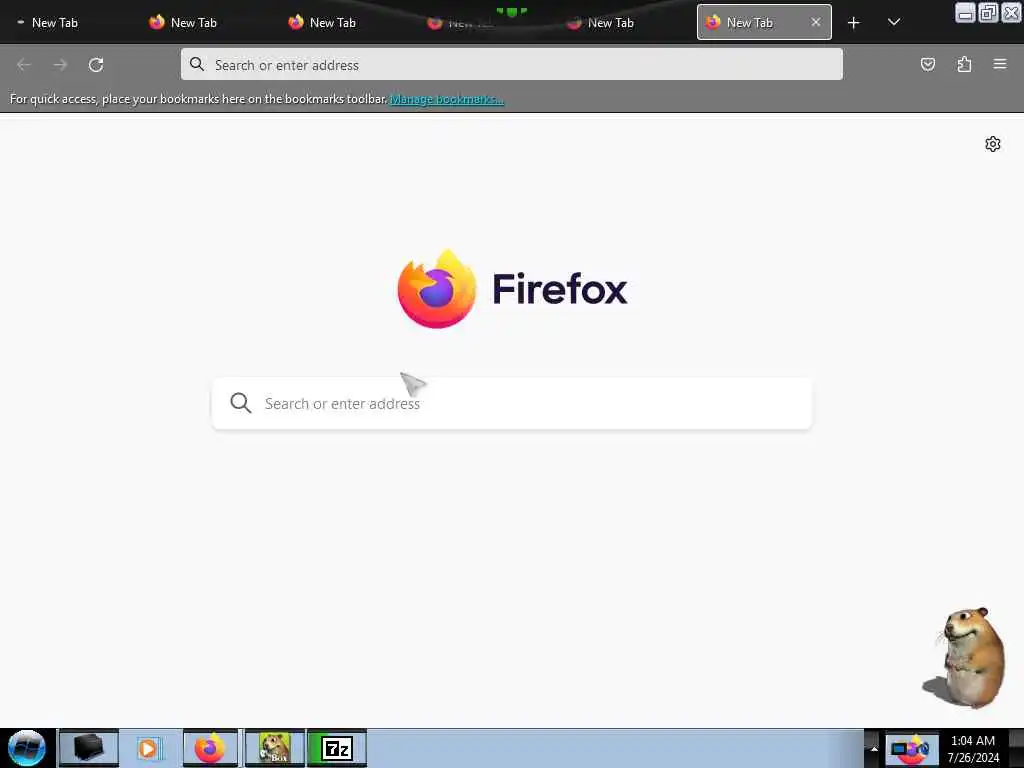Open the Box animal icon in taskbar
The height and width of the screenshot is (768, 1024).
pos(275,748)
